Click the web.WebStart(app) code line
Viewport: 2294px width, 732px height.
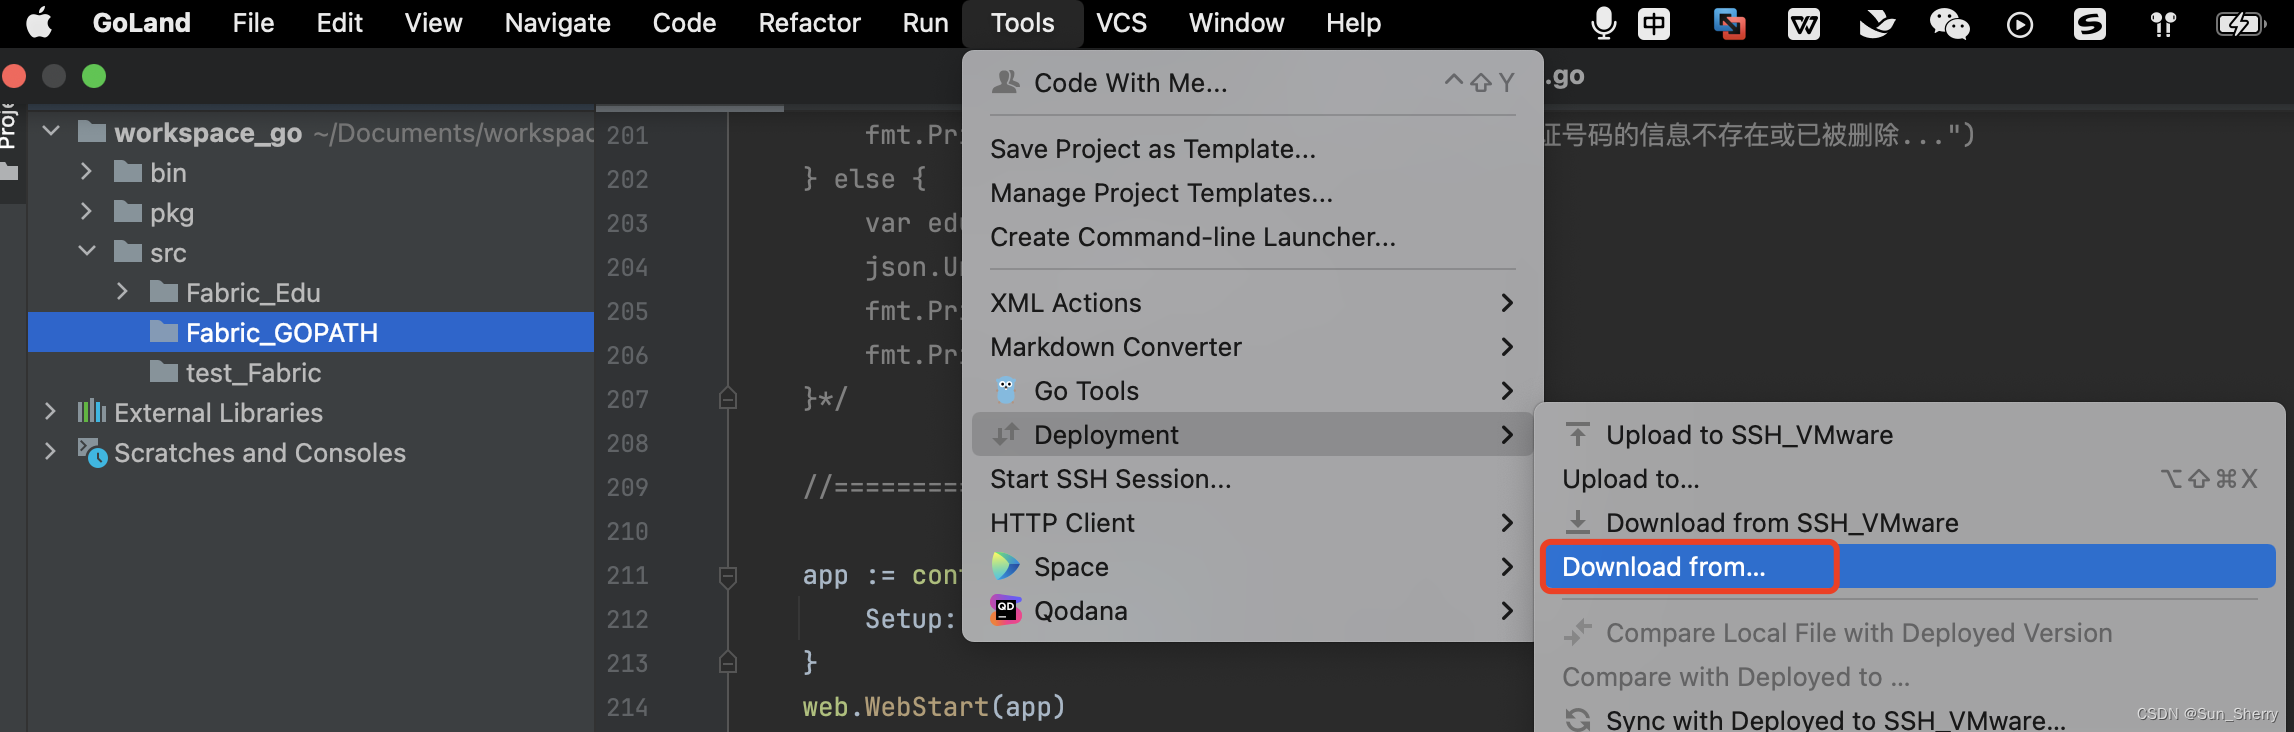coord(933,706)
